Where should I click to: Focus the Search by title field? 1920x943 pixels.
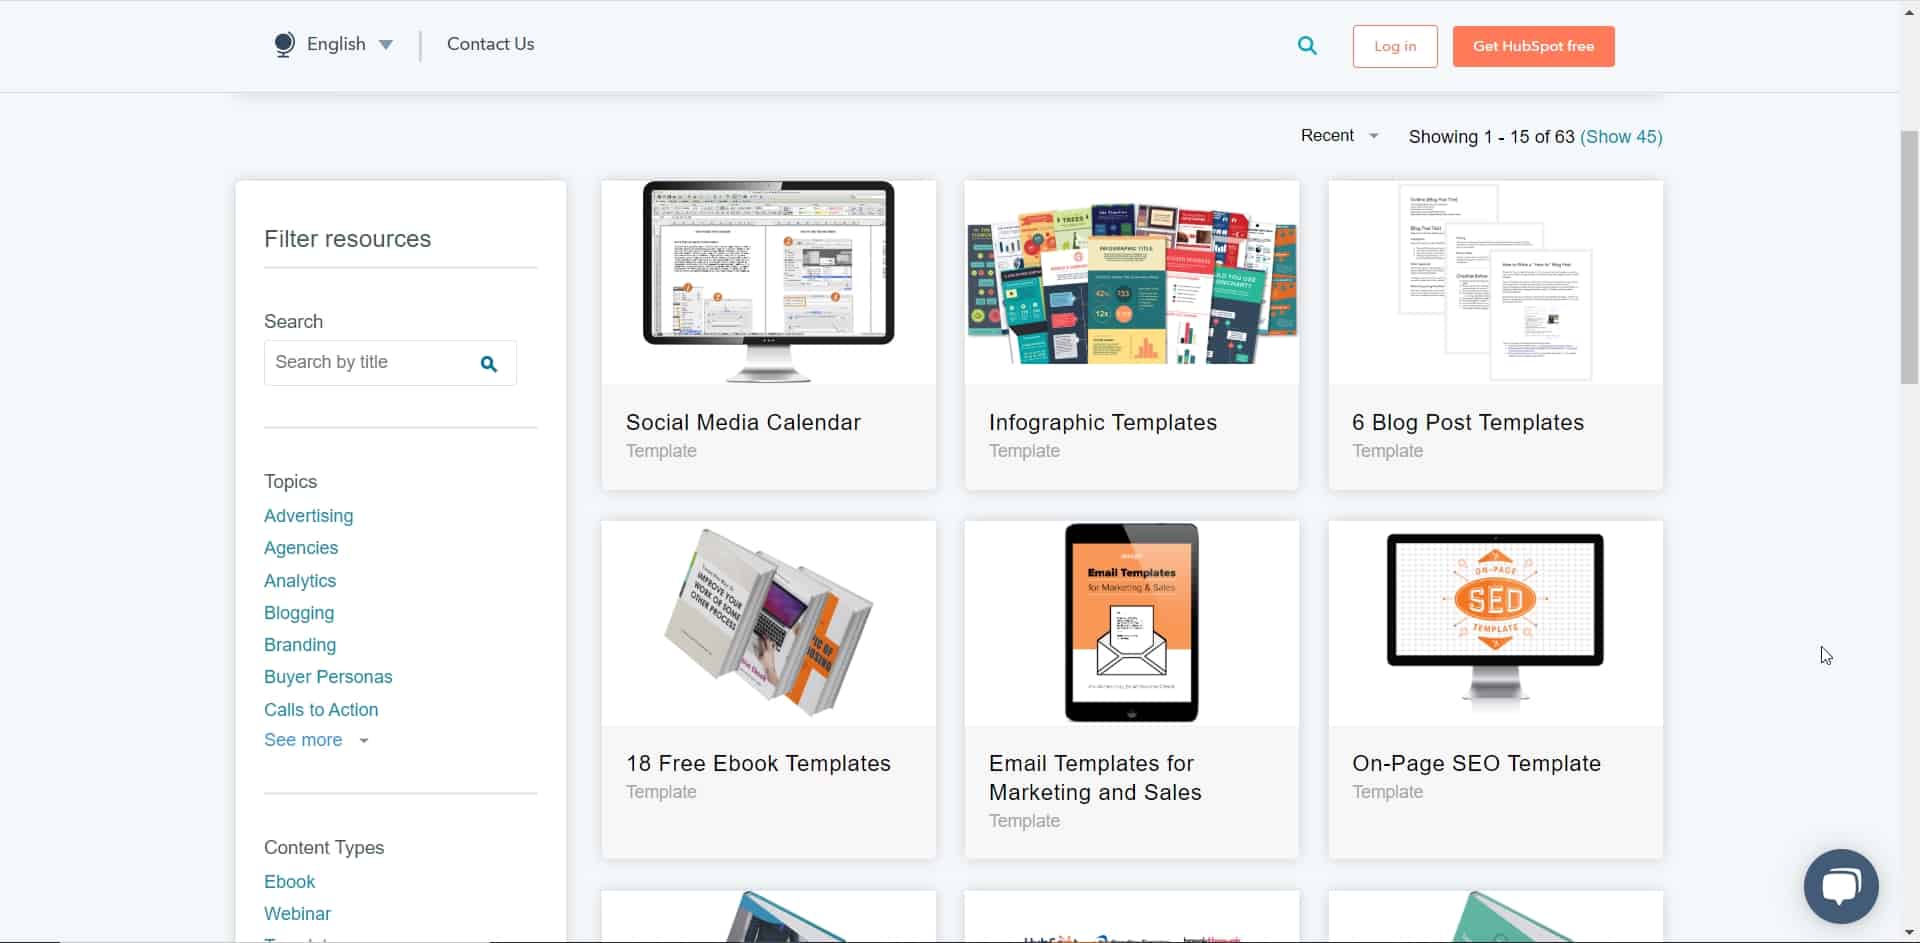coord(370,363)
